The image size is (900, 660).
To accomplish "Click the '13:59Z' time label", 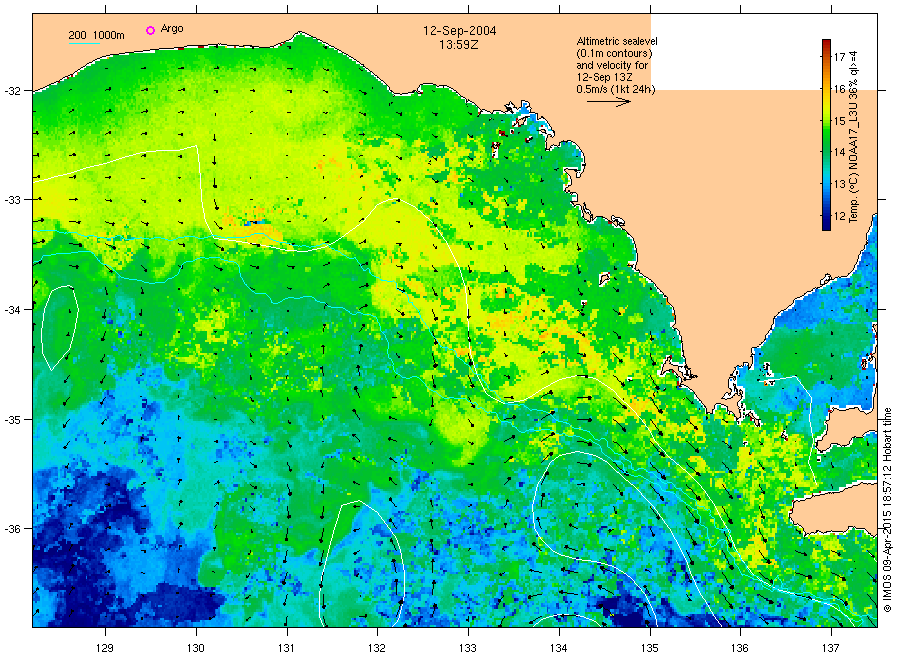I will [459, 45].
